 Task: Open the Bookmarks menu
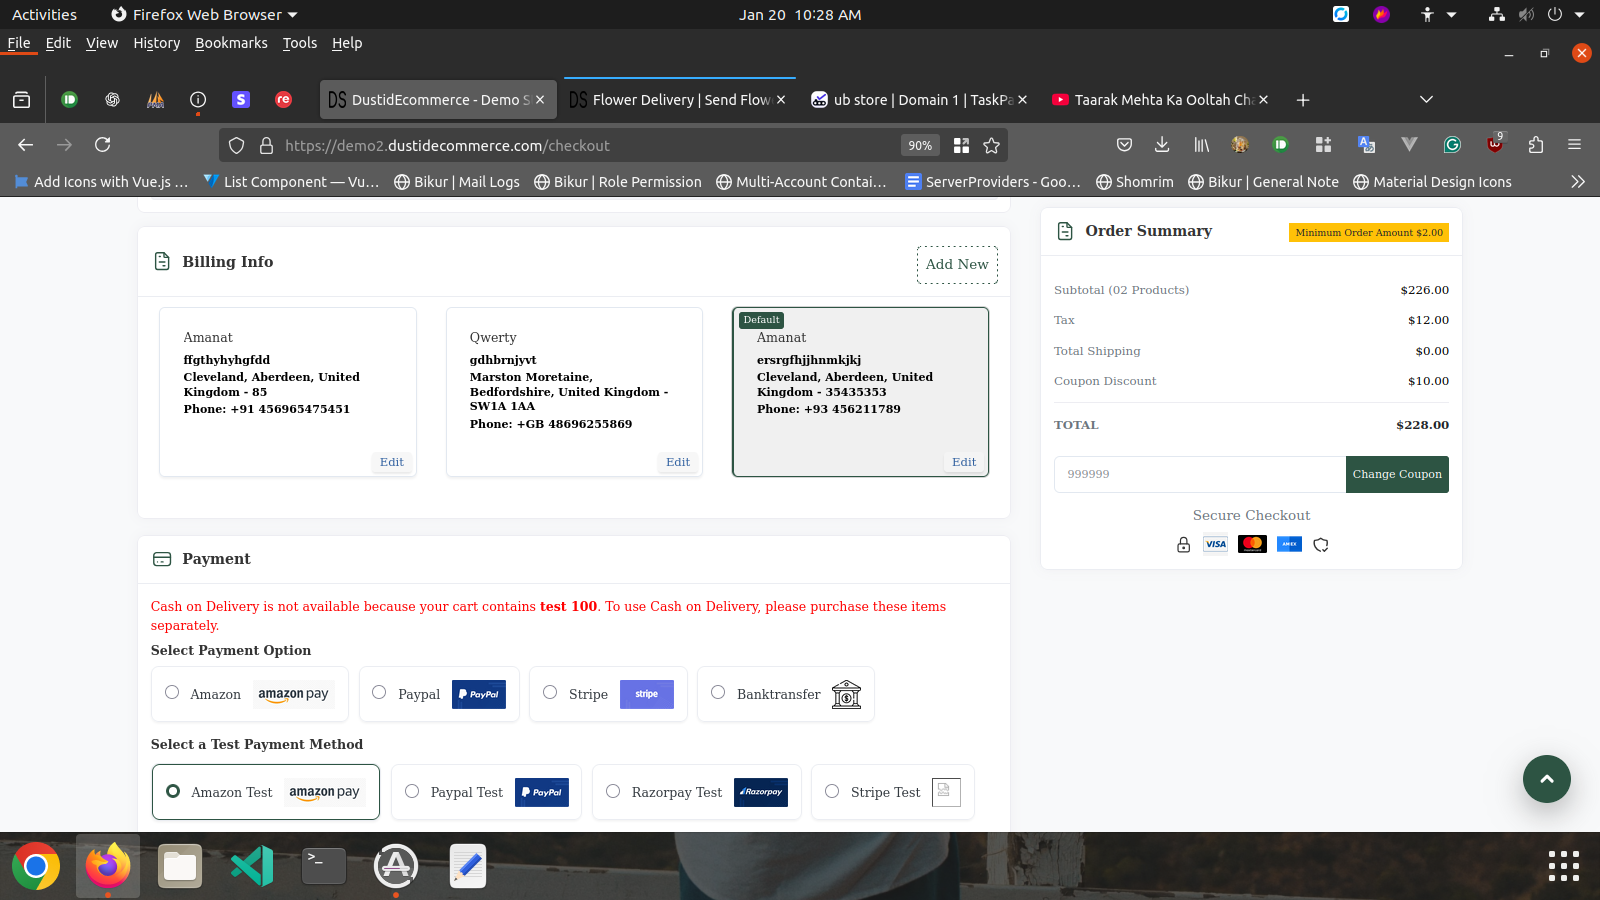[231, 43]
